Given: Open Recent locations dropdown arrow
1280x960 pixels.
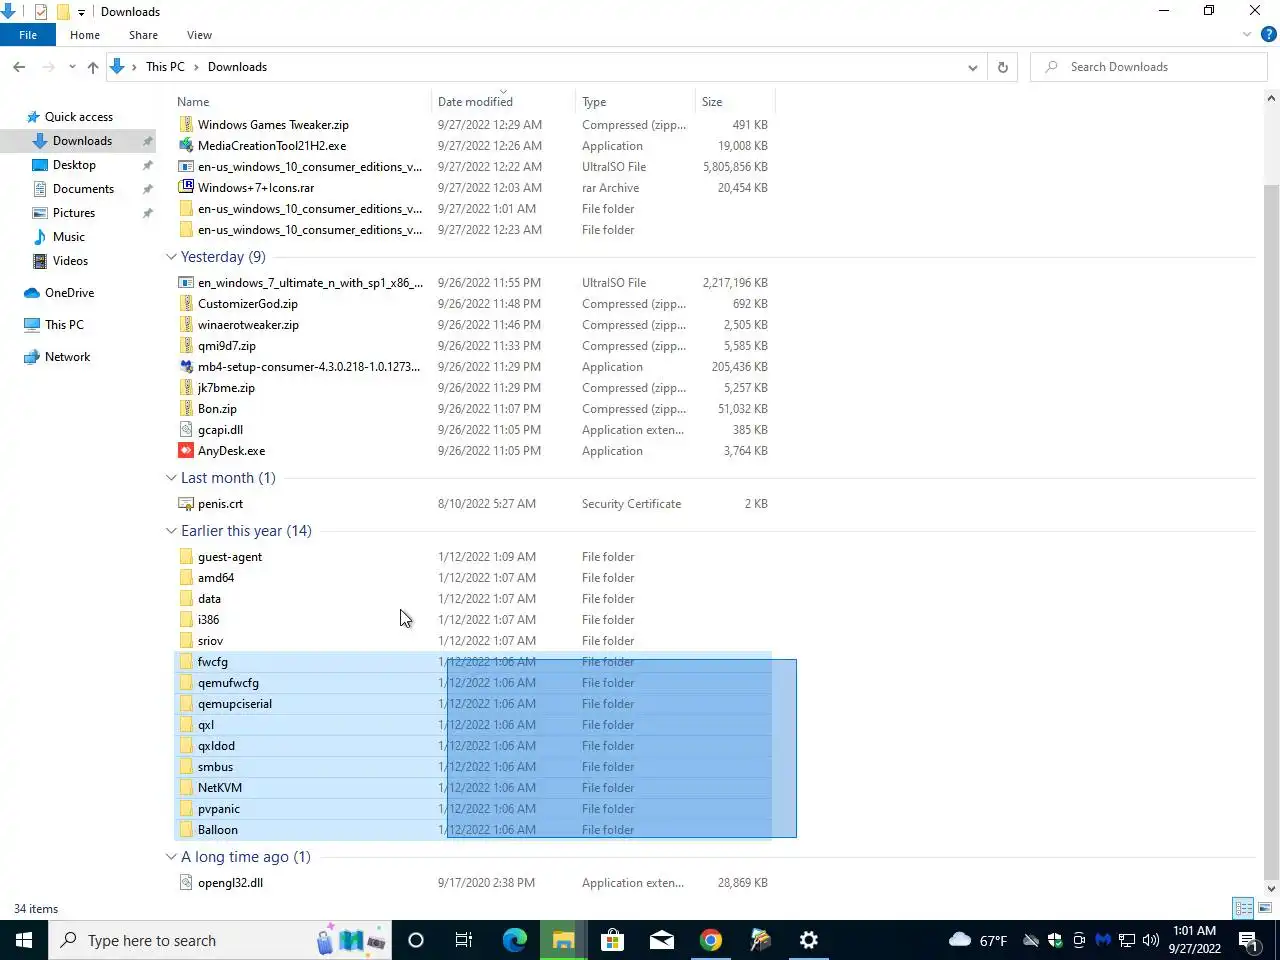Looking at the screenshot, I should 72,67.
